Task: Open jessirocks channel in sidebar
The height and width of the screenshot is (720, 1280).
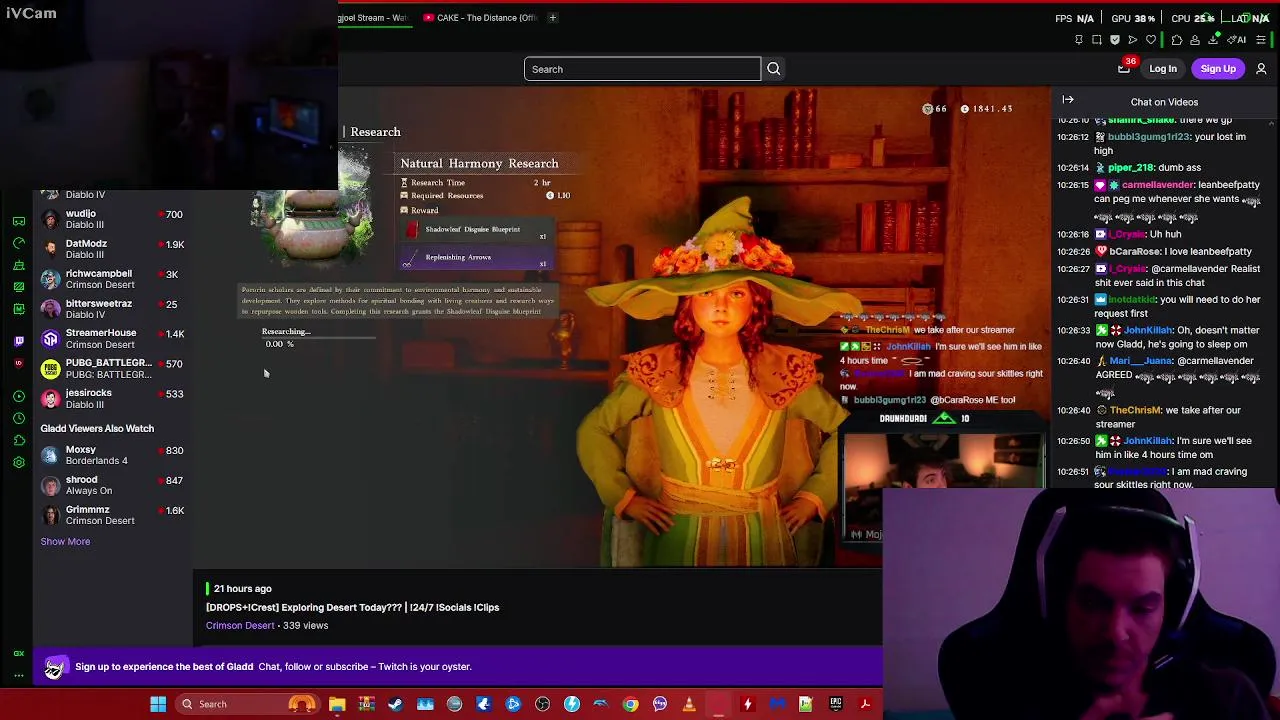Action: [112, 398]
